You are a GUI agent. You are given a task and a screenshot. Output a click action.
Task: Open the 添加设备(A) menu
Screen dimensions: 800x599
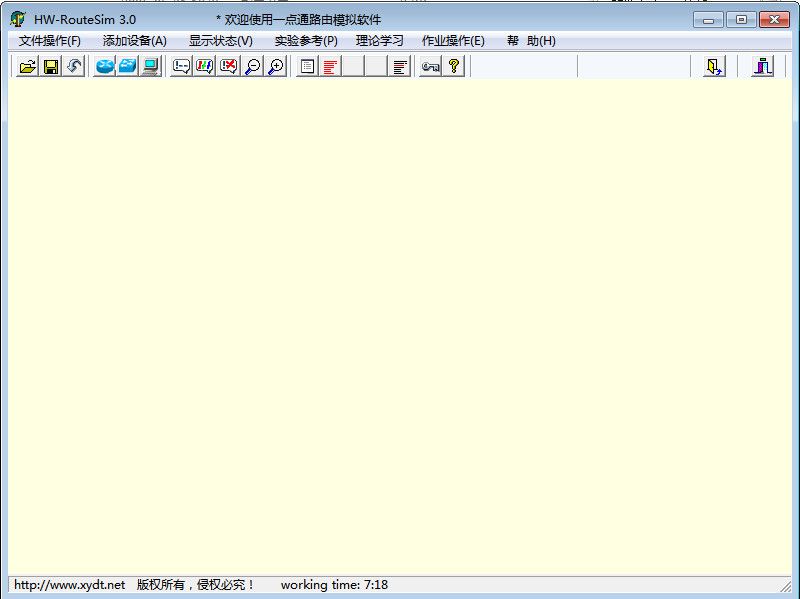[135, 41]
